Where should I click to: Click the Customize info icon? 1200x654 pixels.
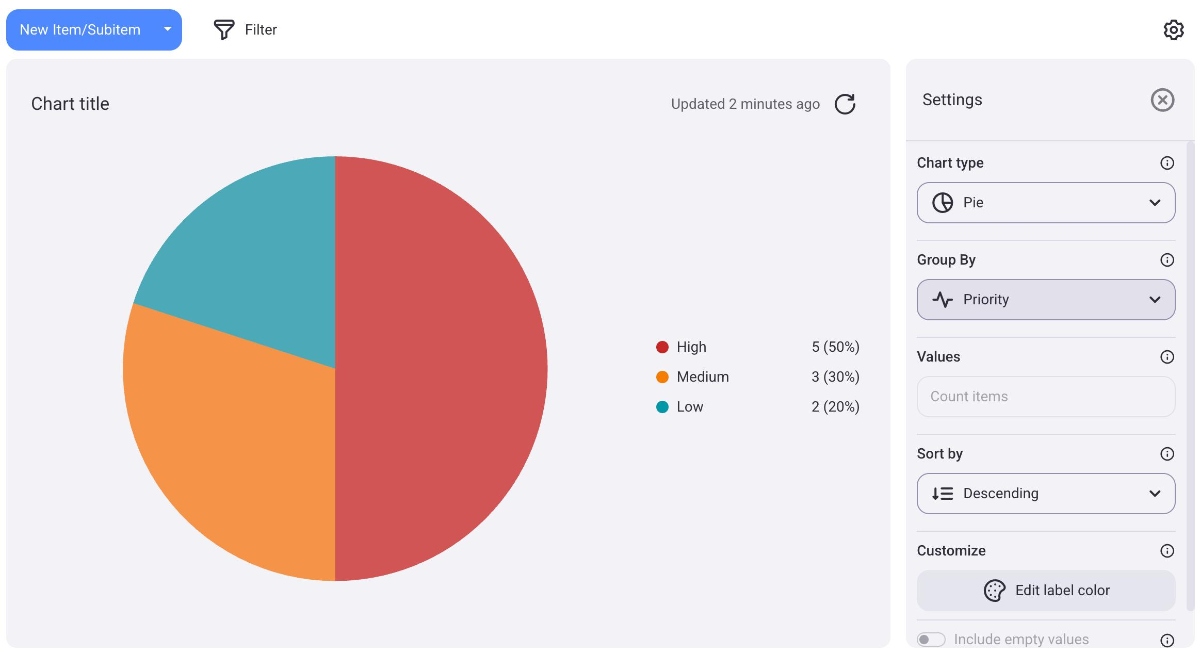pos(1166,551)
